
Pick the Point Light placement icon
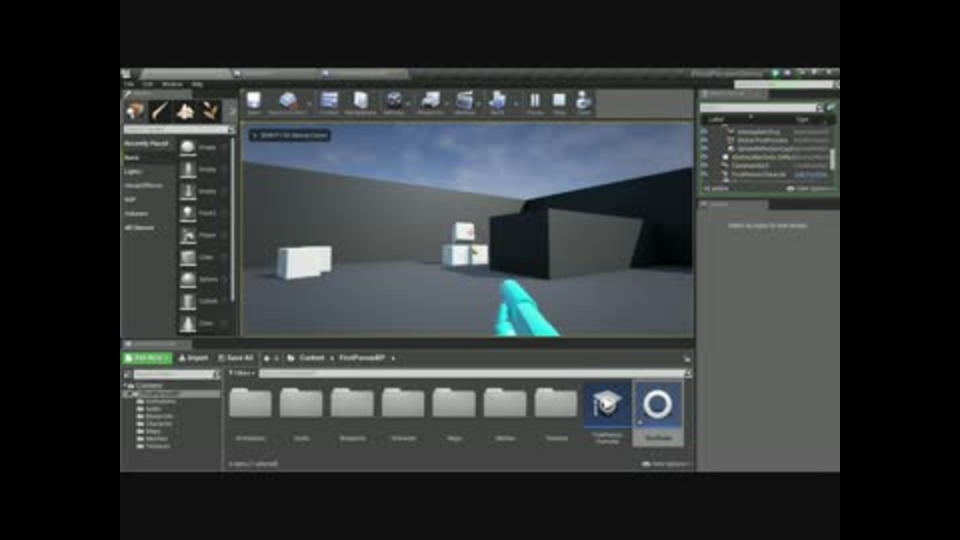(188, 213)
